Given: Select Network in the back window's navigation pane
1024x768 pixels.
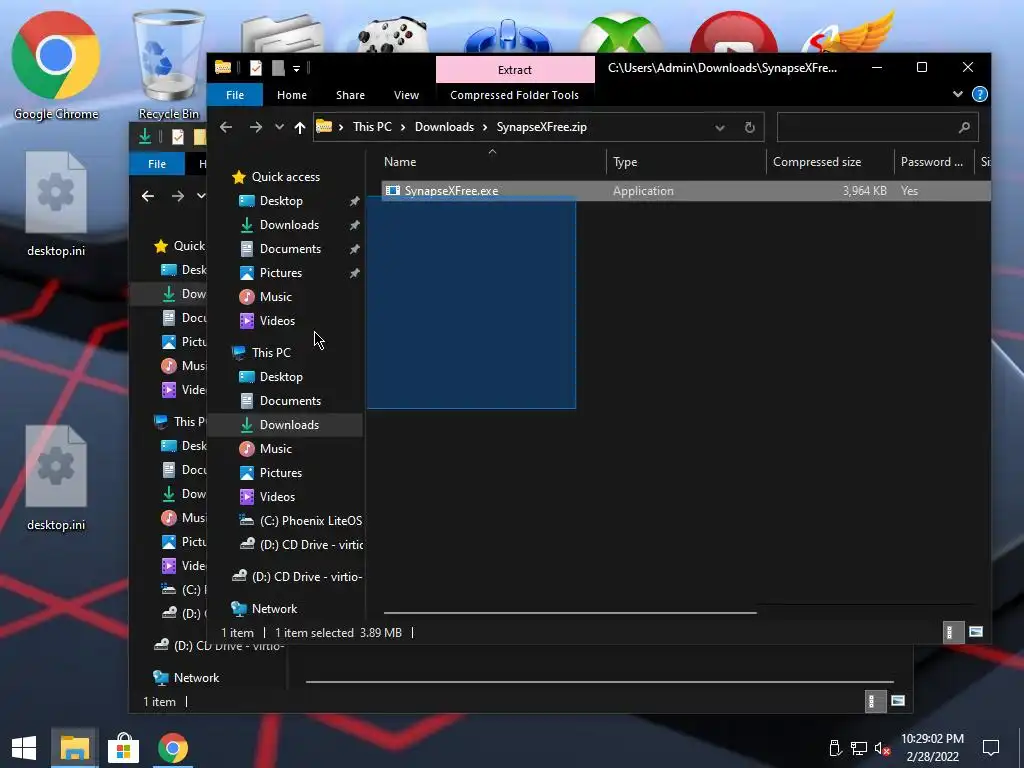Looking at the screenshot, I should click(x=196, y=678).
